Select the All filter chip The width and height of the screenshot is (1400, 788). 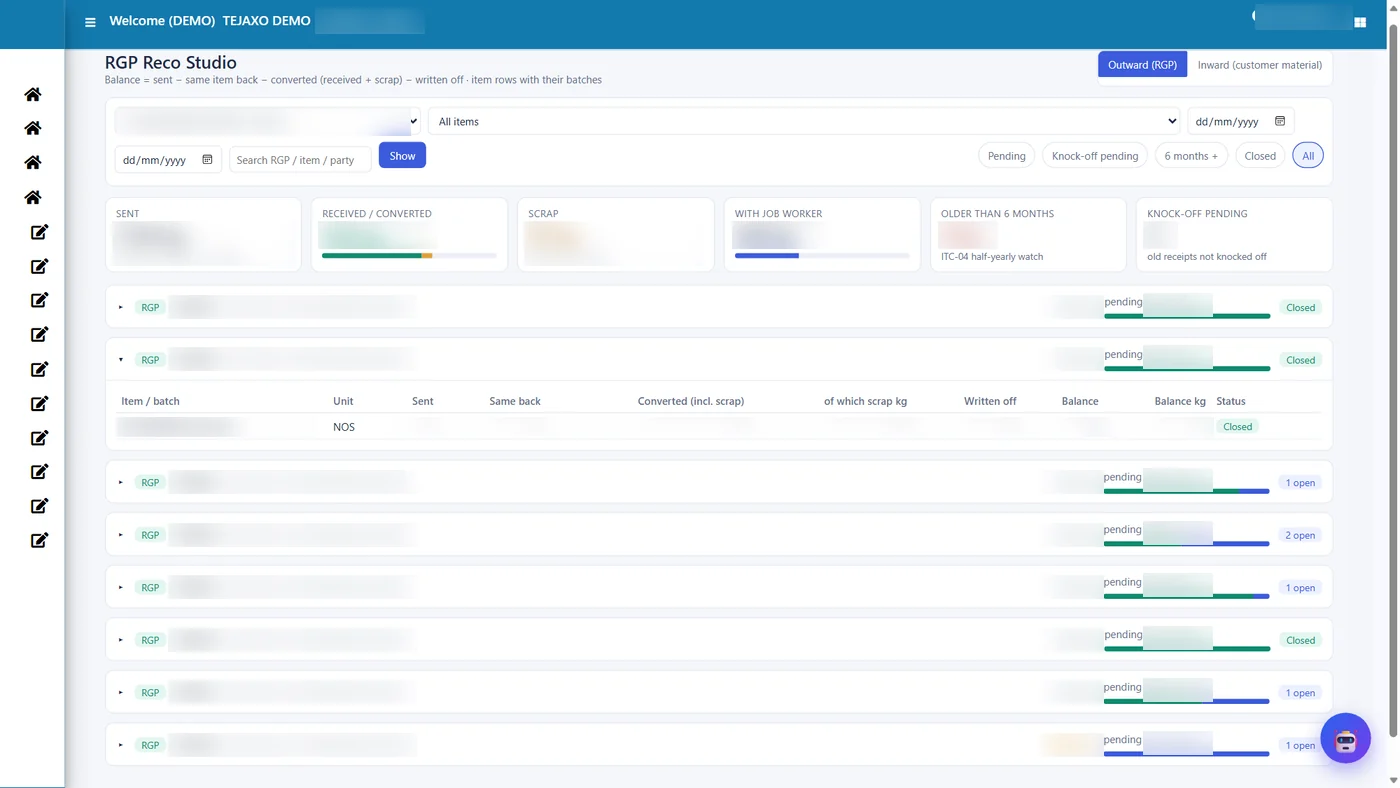pos(1308,156)
